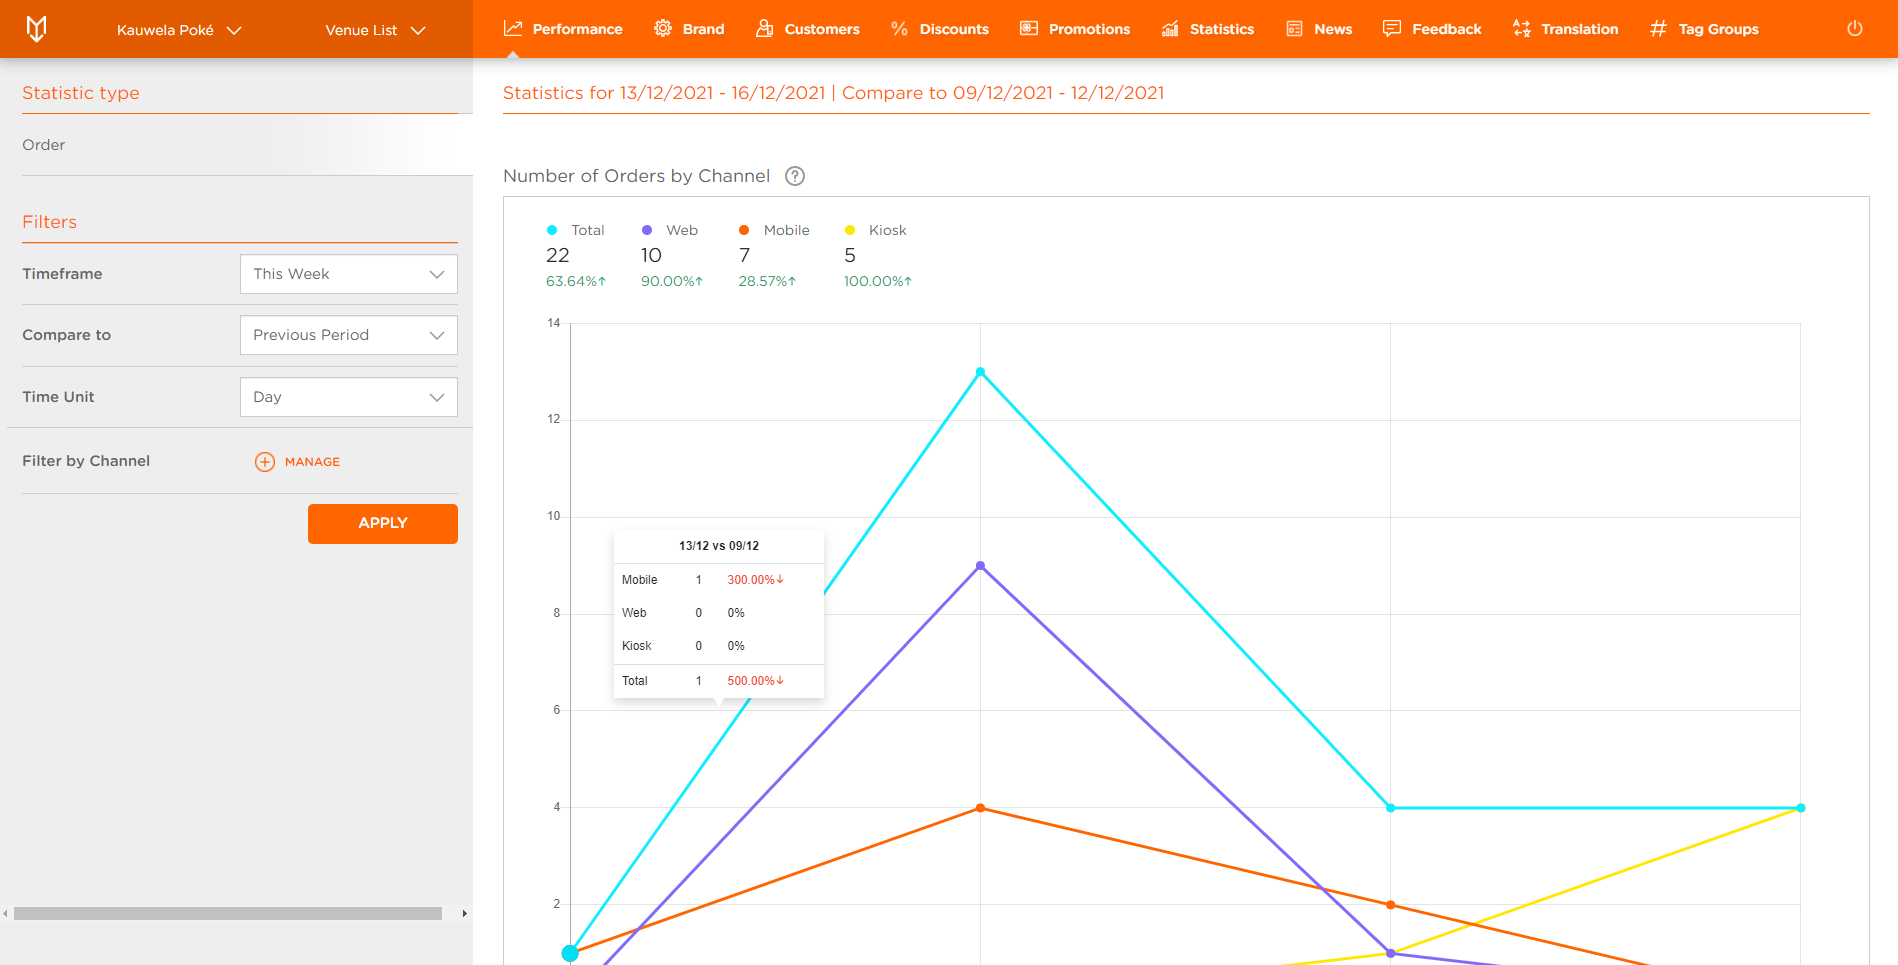Click the Translation icon
Screen dimensions: 1898x965
coord(1522,28)
